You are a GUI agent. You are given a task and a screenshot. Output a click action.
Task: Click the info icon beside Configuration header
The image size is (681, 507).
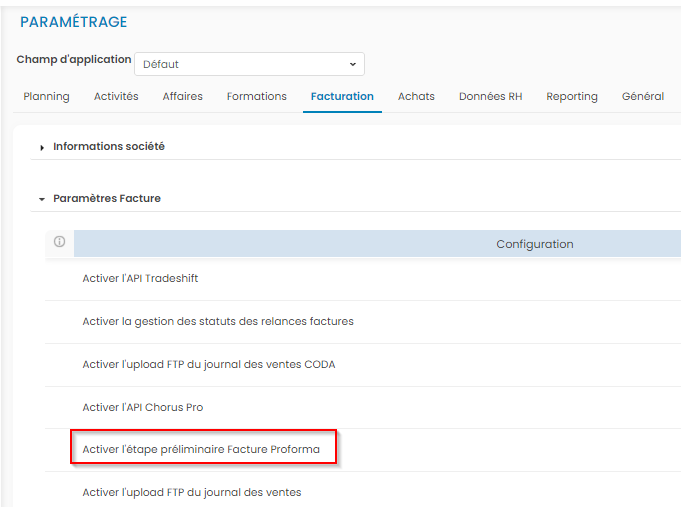[59, 242]
